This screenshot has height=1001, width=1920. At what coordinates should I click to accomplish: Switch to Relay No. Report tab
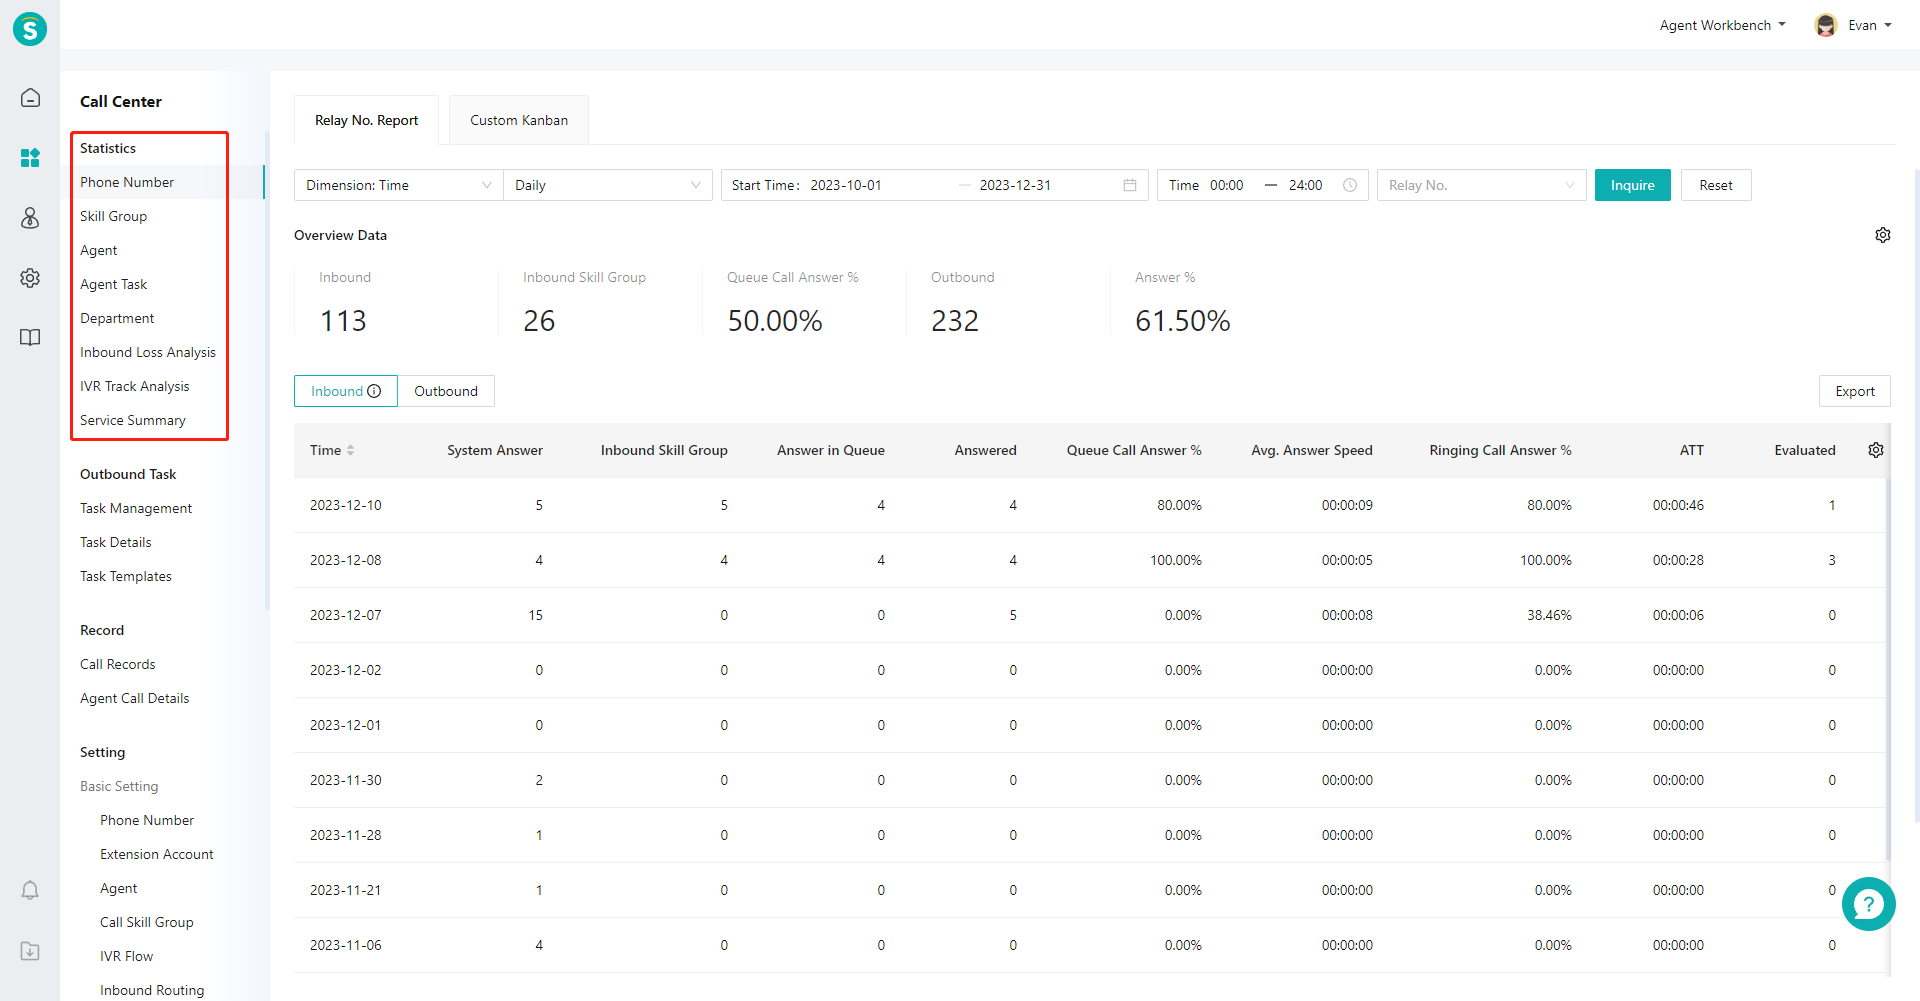point(366,120)
